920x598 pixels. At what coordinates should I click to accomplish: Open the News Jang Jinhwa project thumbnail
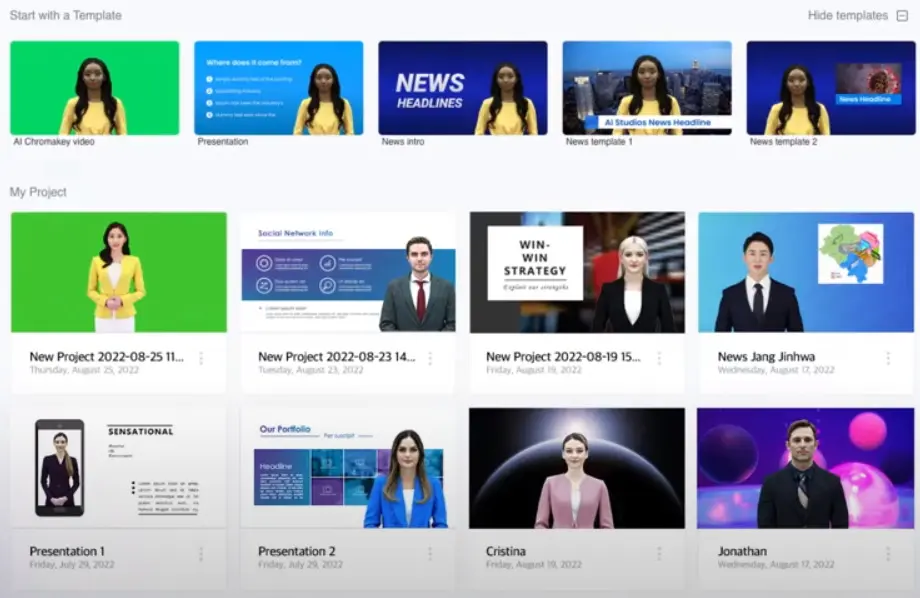point(806,272)
